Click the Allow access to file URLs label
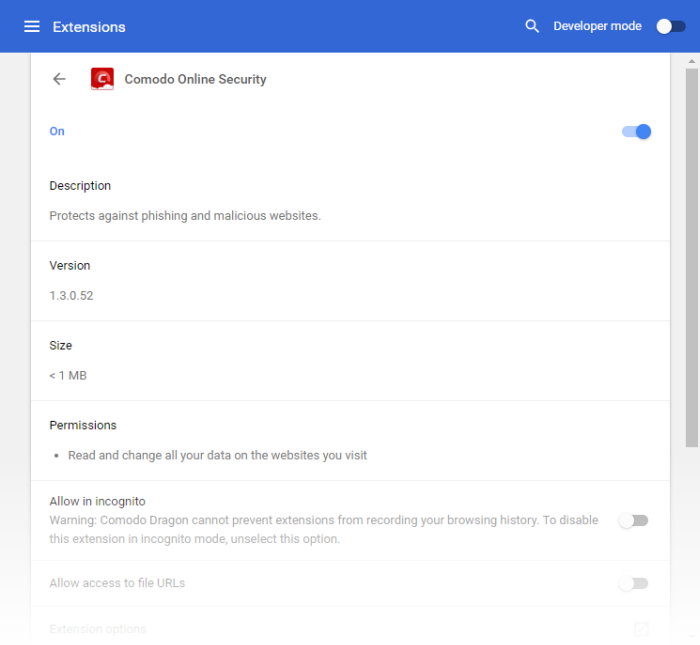Image resolution: width=700 pixels, height=645 pixels. point(117,583)
